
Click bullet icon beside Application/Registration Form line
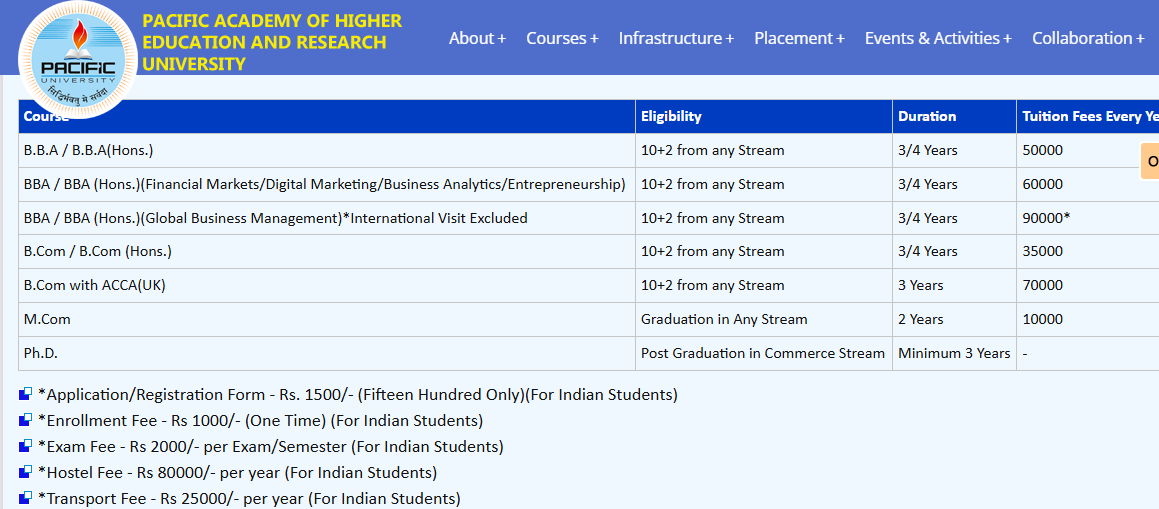point(26,394)
